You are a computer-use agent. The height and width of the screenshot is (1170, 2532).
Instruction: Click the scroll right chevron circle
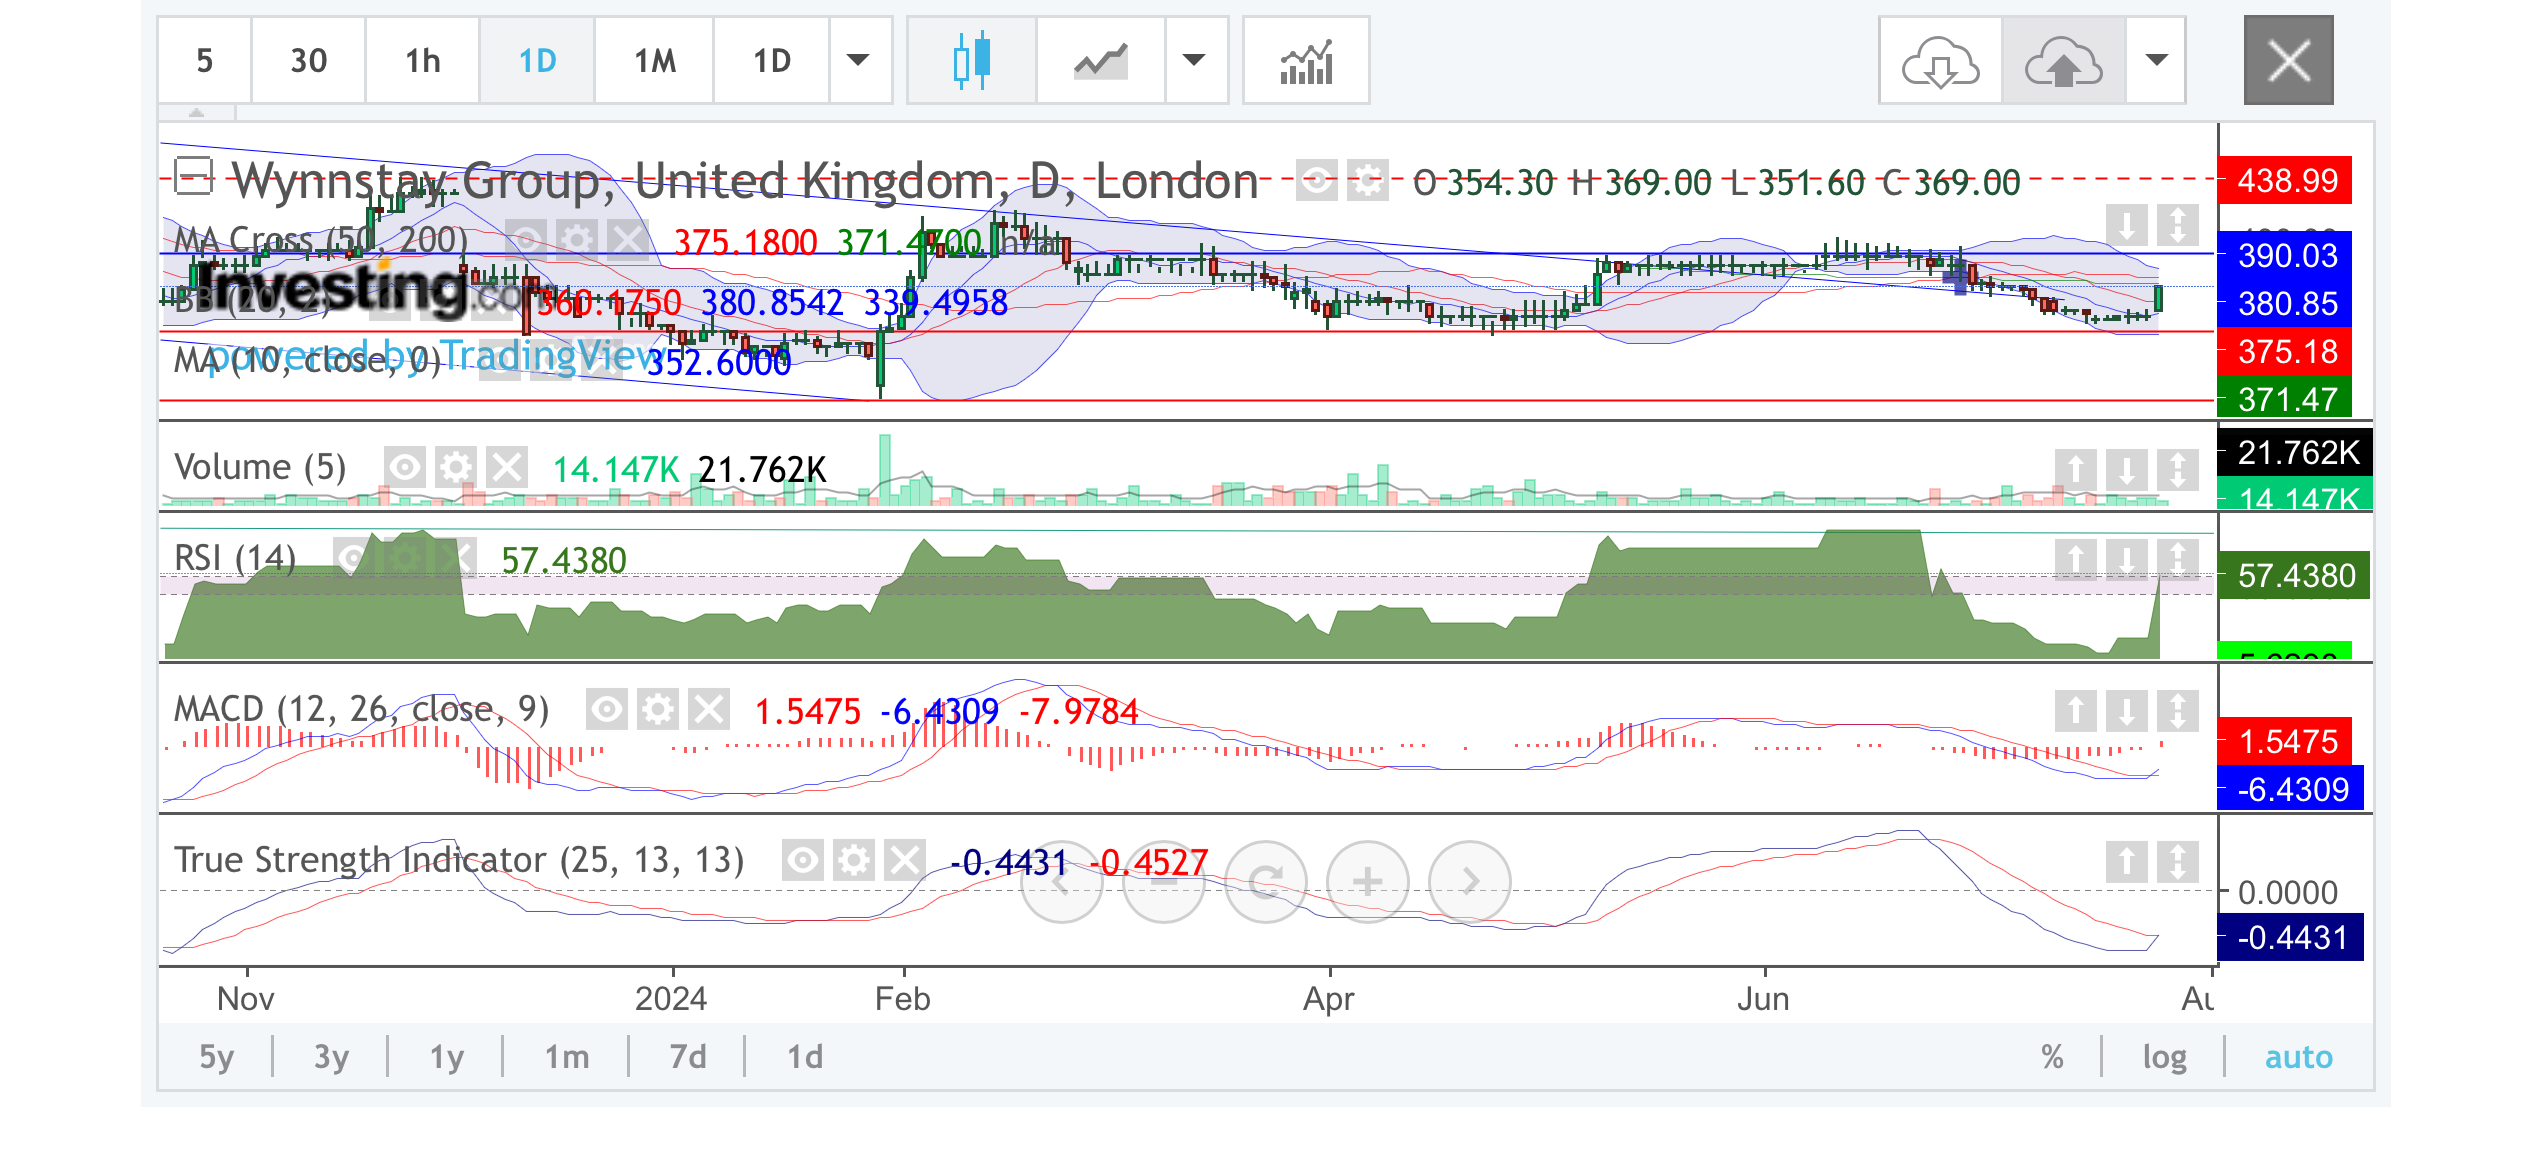click(1469, 881)
